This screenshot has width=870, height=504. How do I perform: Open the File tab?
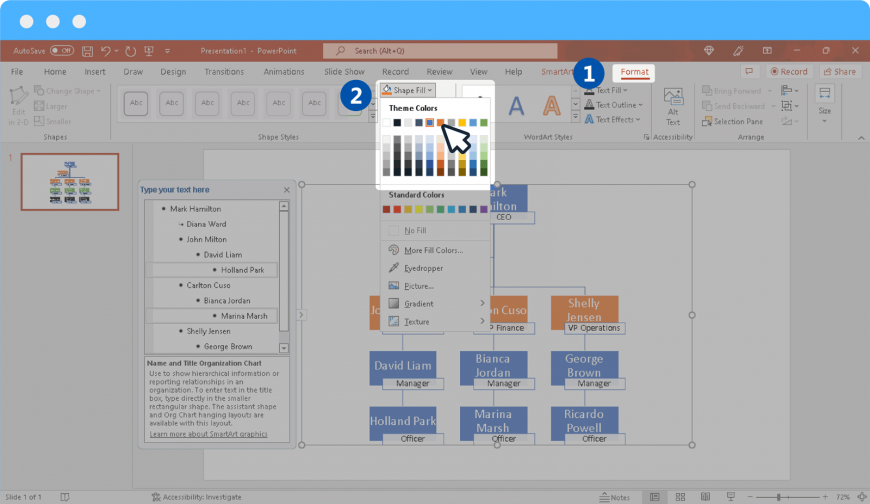coord(17,72)
